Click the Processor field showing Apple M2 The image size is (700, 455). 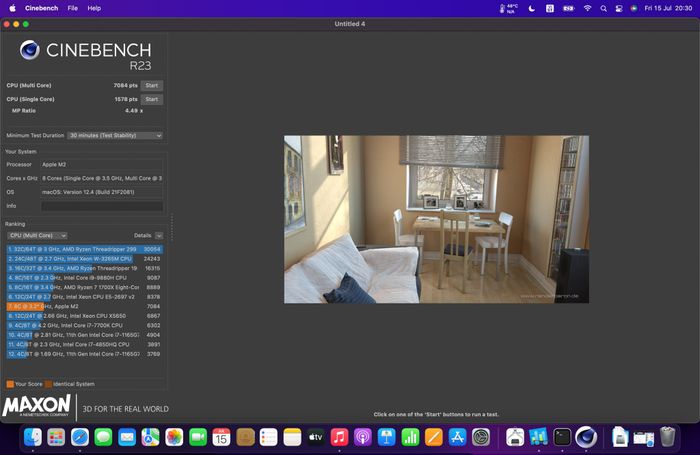tap(102, 164)
